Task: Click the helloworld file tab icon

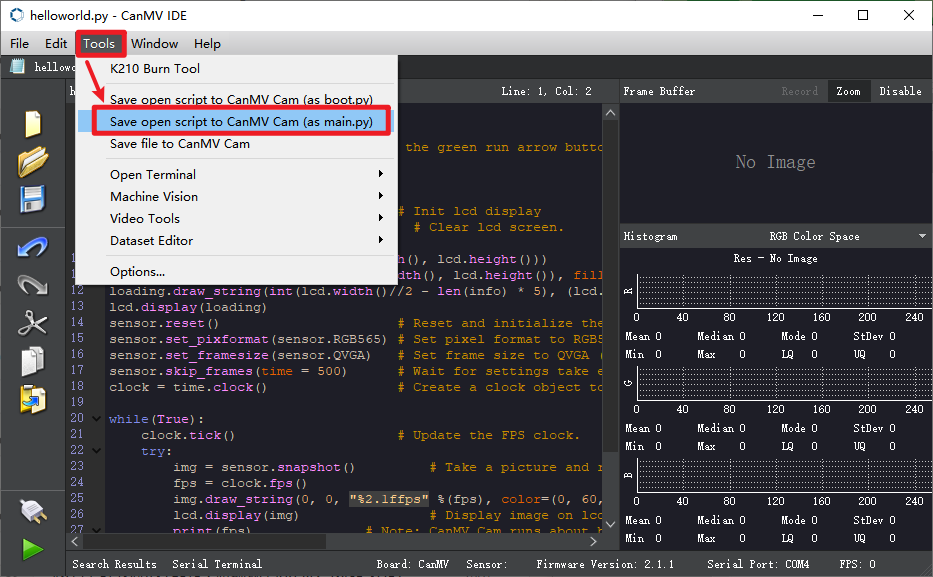Action: pos(18,67)
